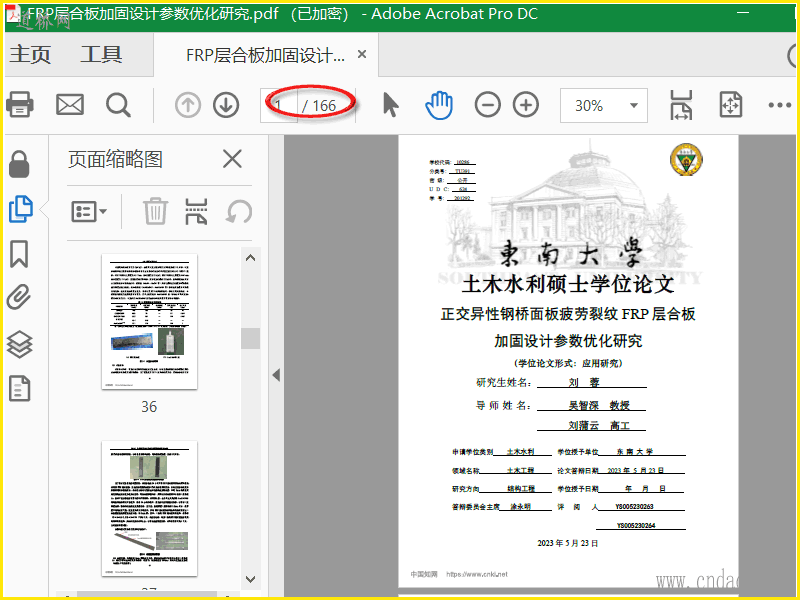Minimize the Adobe Acrobat window
The image size is (800, 600).
point(743,13)
